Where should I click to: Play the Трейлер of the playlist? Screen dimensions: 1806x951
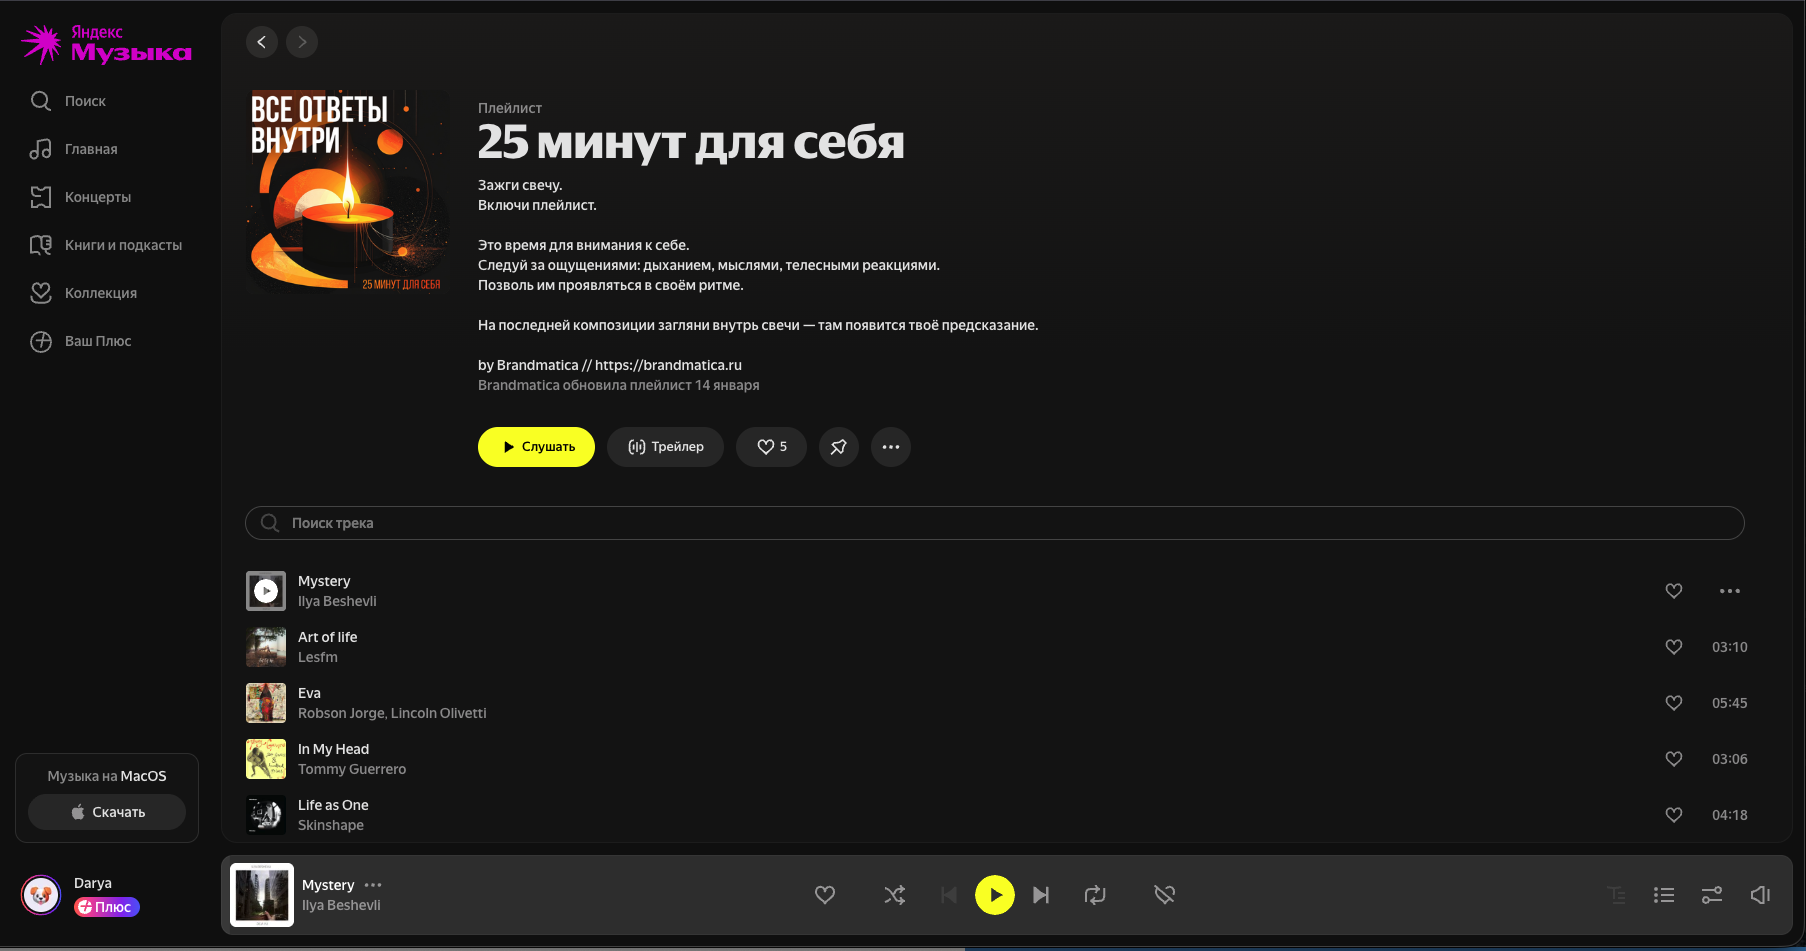665,447
